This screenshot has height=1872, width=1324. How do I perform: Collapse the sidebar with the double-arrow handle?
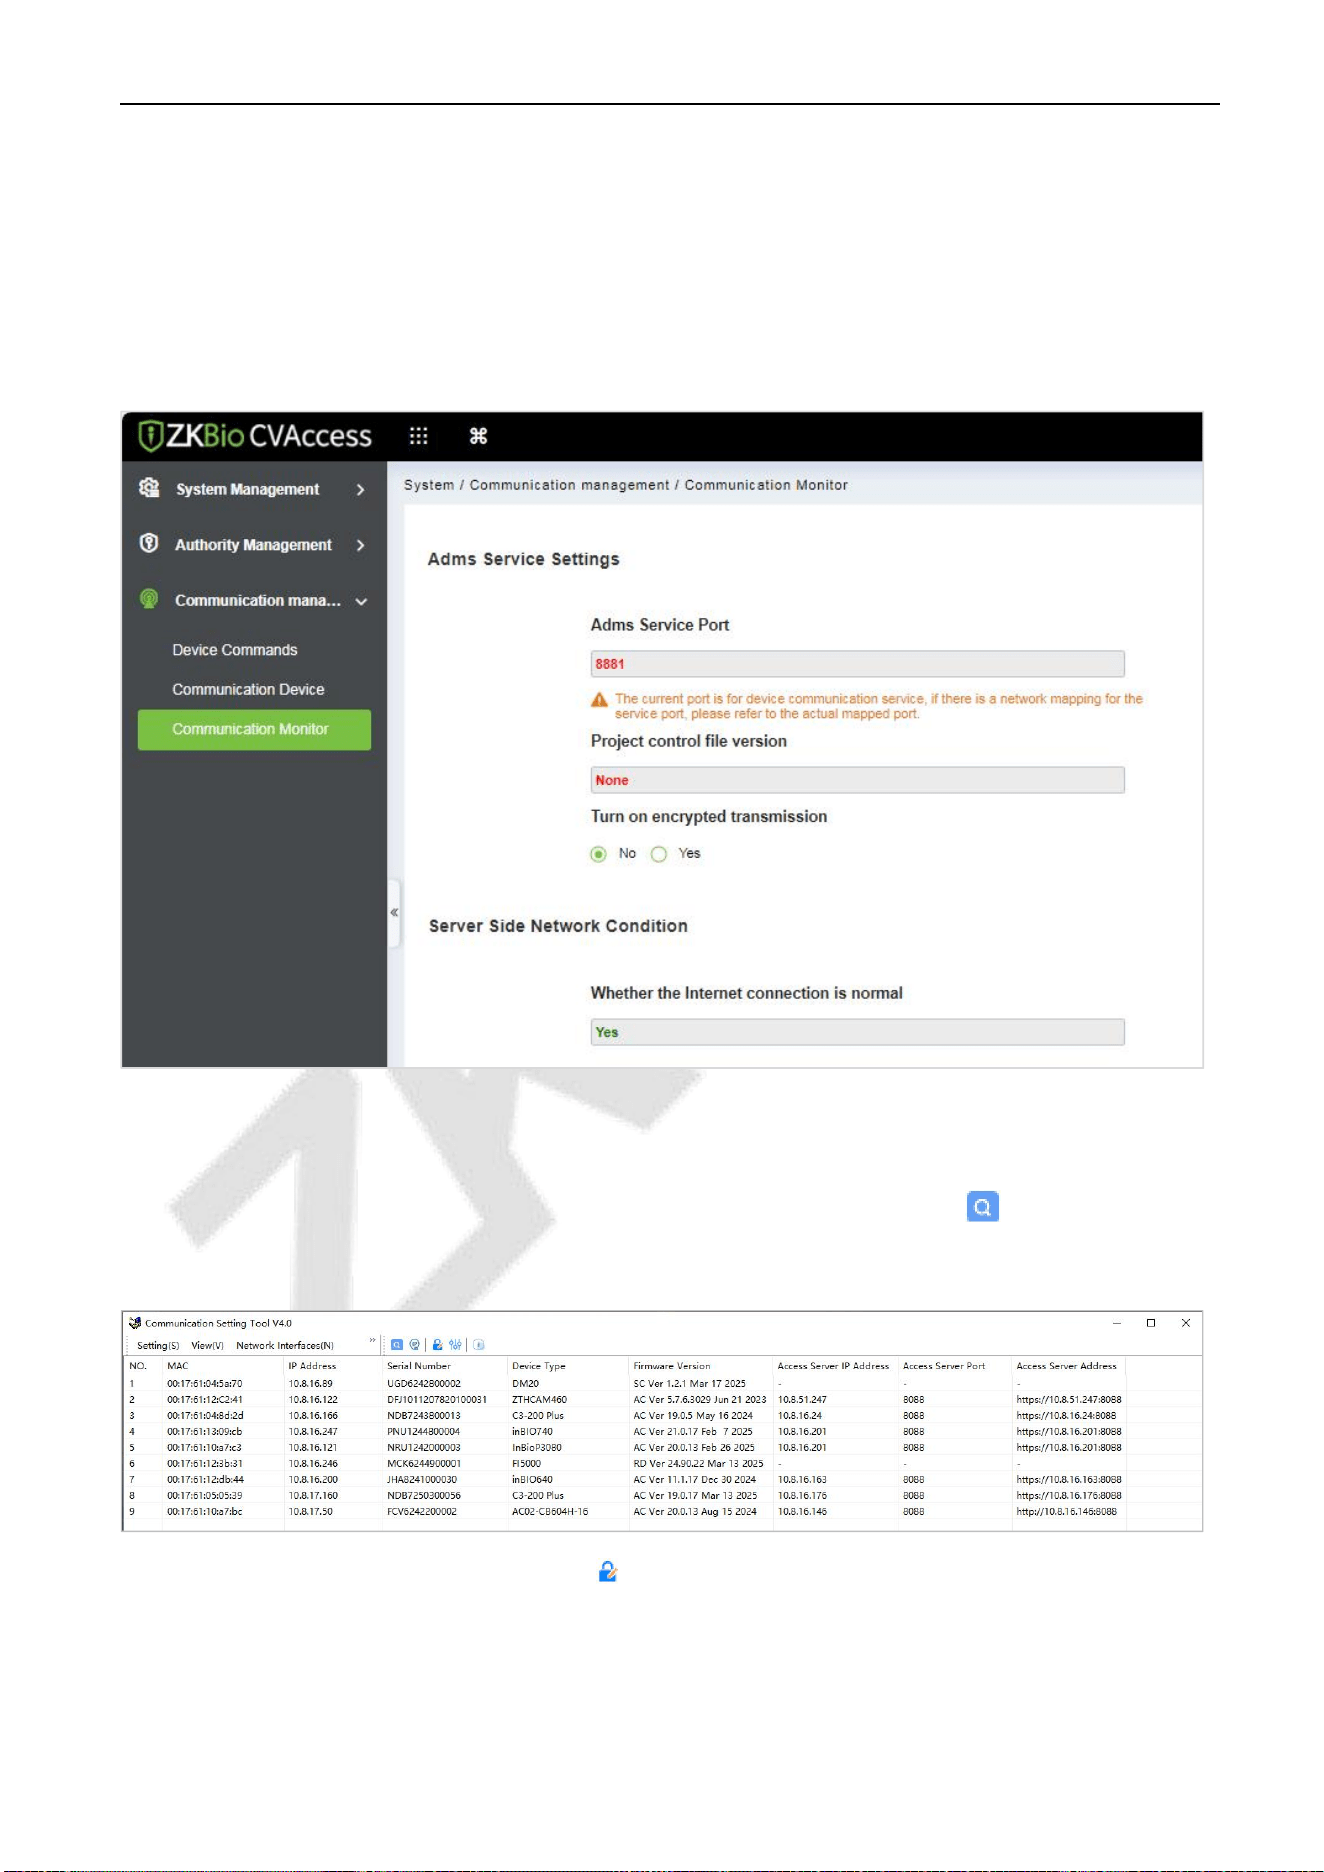[394, 912]
